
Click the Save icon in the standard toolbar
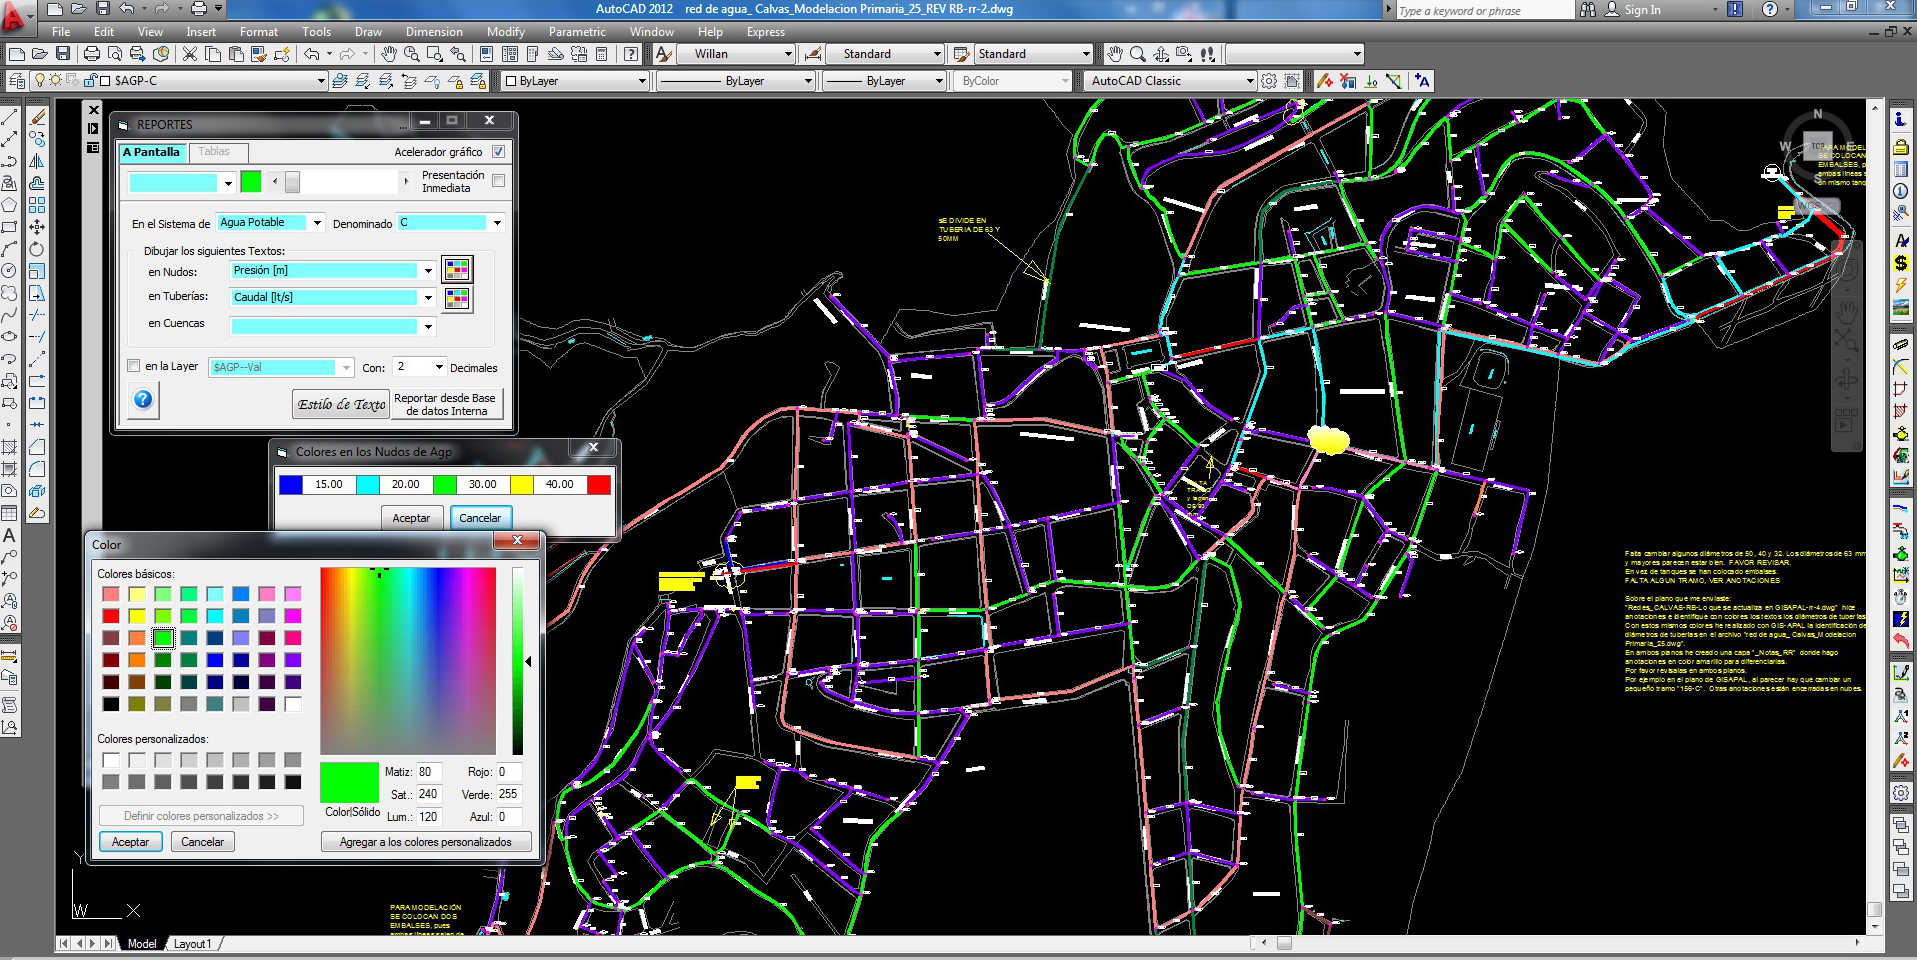63,54
